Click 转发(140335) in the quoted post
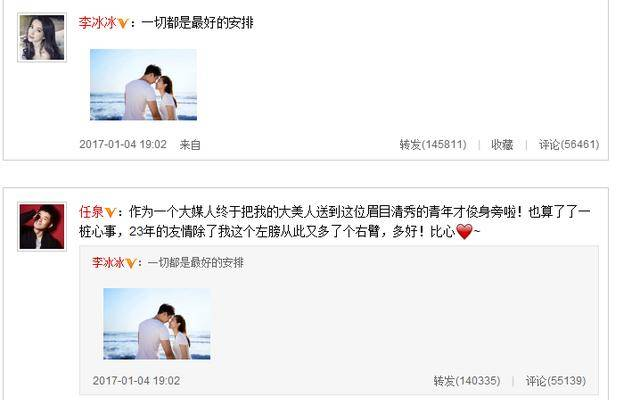The height and width of the screenshot is (400, 640). [467, 381]
